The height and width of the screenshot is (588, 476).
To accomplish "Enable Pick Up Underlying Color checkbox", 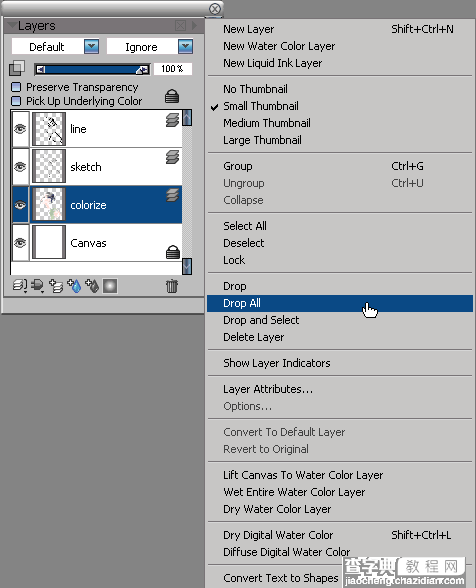I will pyautogui.click(x=16, y=101).
